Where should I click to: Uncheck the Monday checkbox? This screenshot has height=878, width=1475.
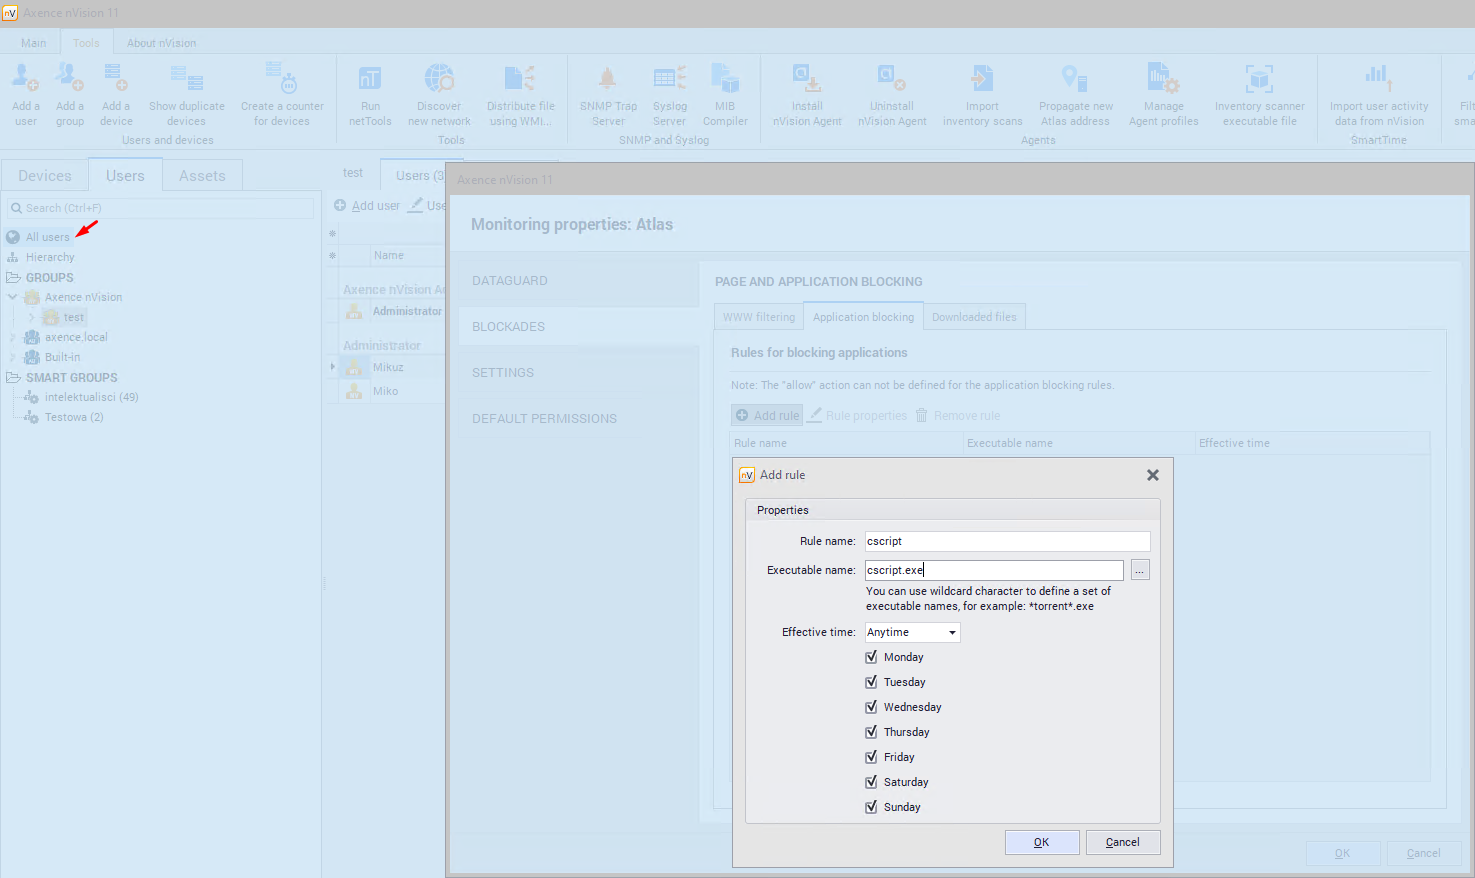(871, 657)
